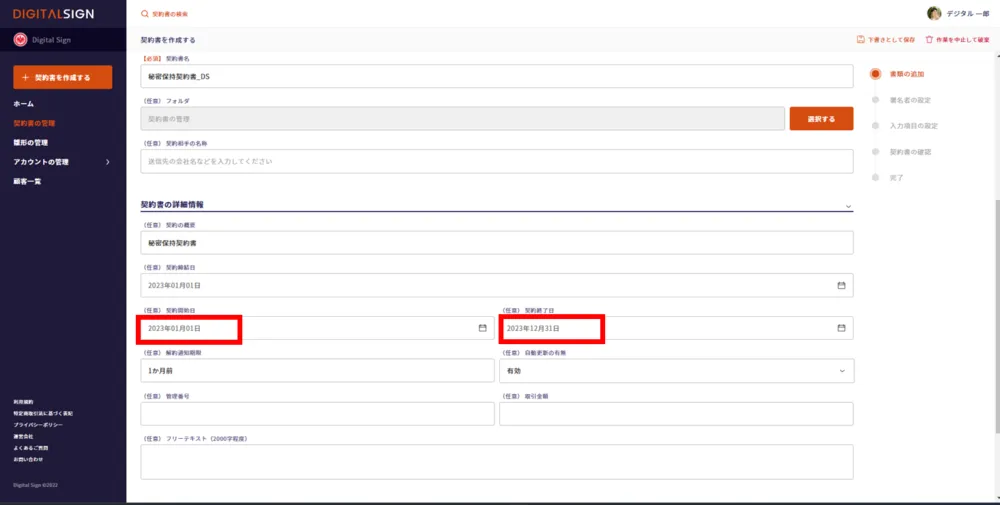Collapse the 契約書の詳細情報 section
Screen dimensions: 1000x505
848,206
